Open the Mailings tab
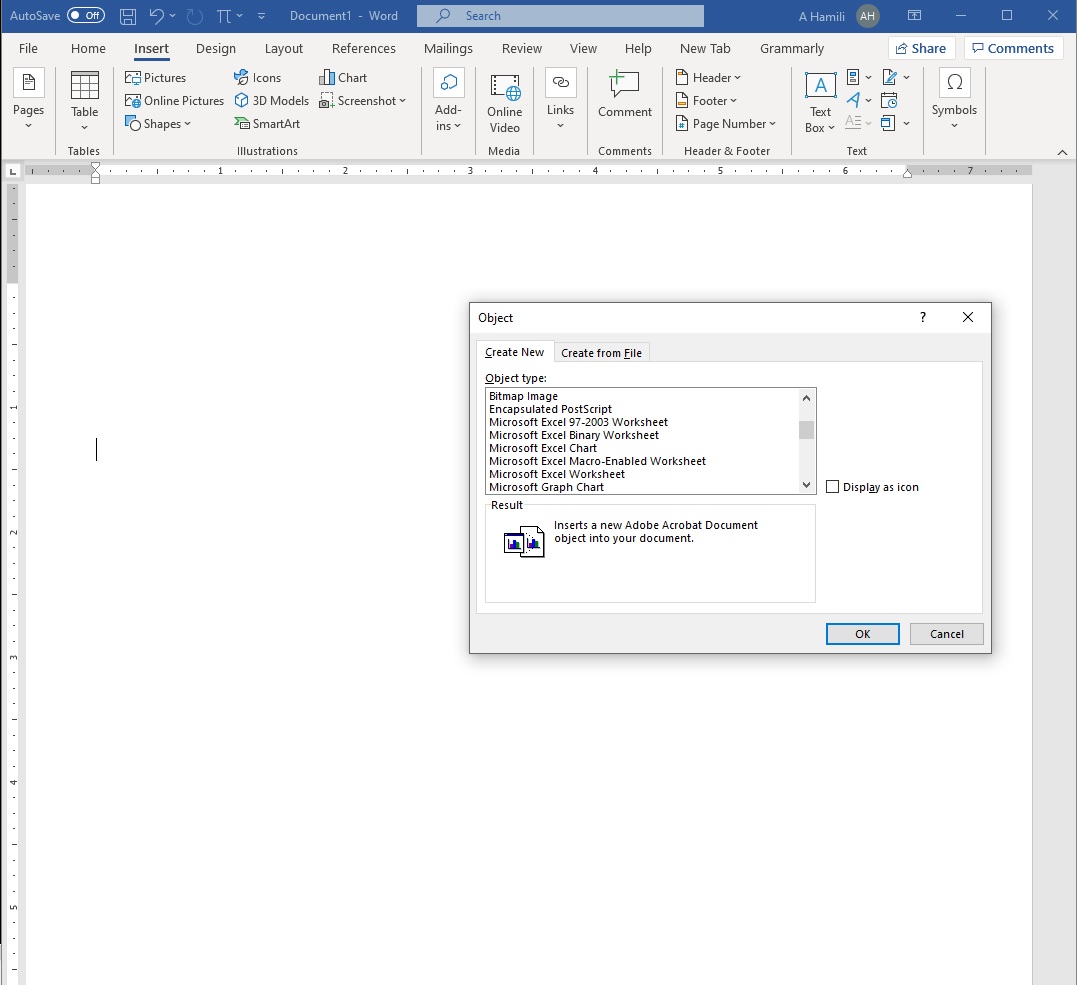This screenshot has width=1077, height=985. pos(448,48)
